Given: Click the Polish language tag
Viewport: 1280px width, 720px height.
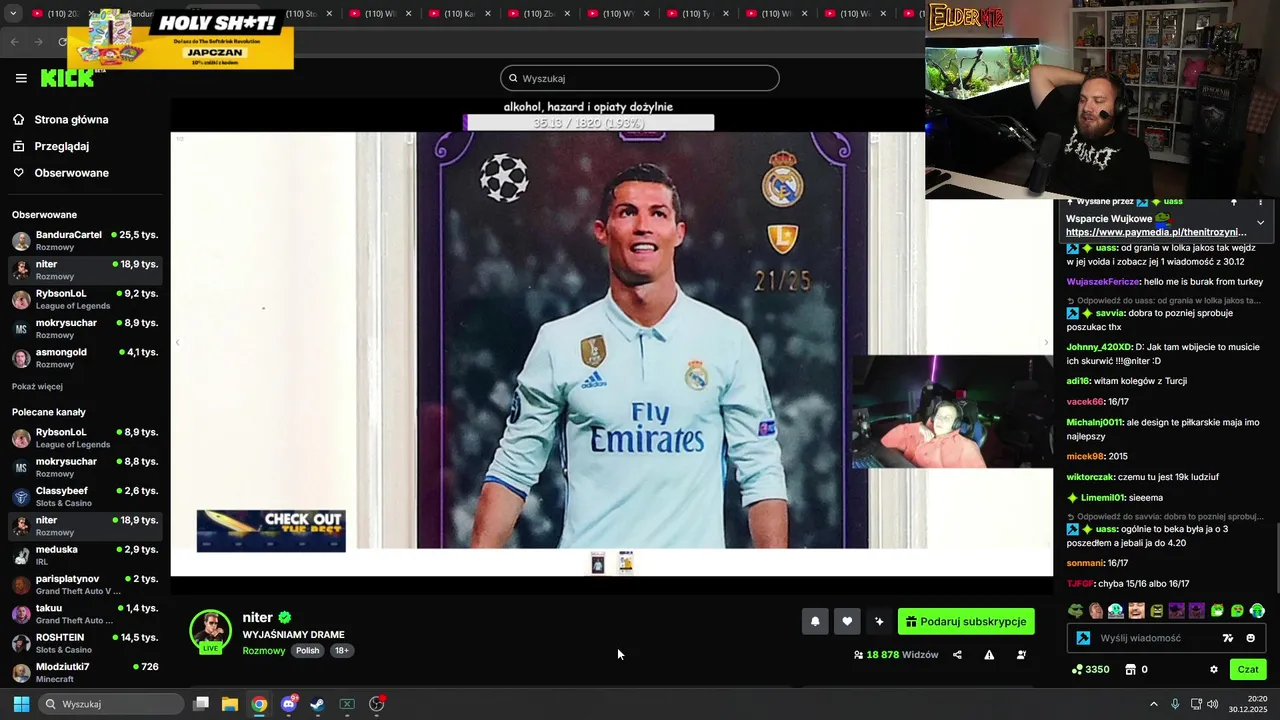Looking at the screenshot, I should coord(308,651).
